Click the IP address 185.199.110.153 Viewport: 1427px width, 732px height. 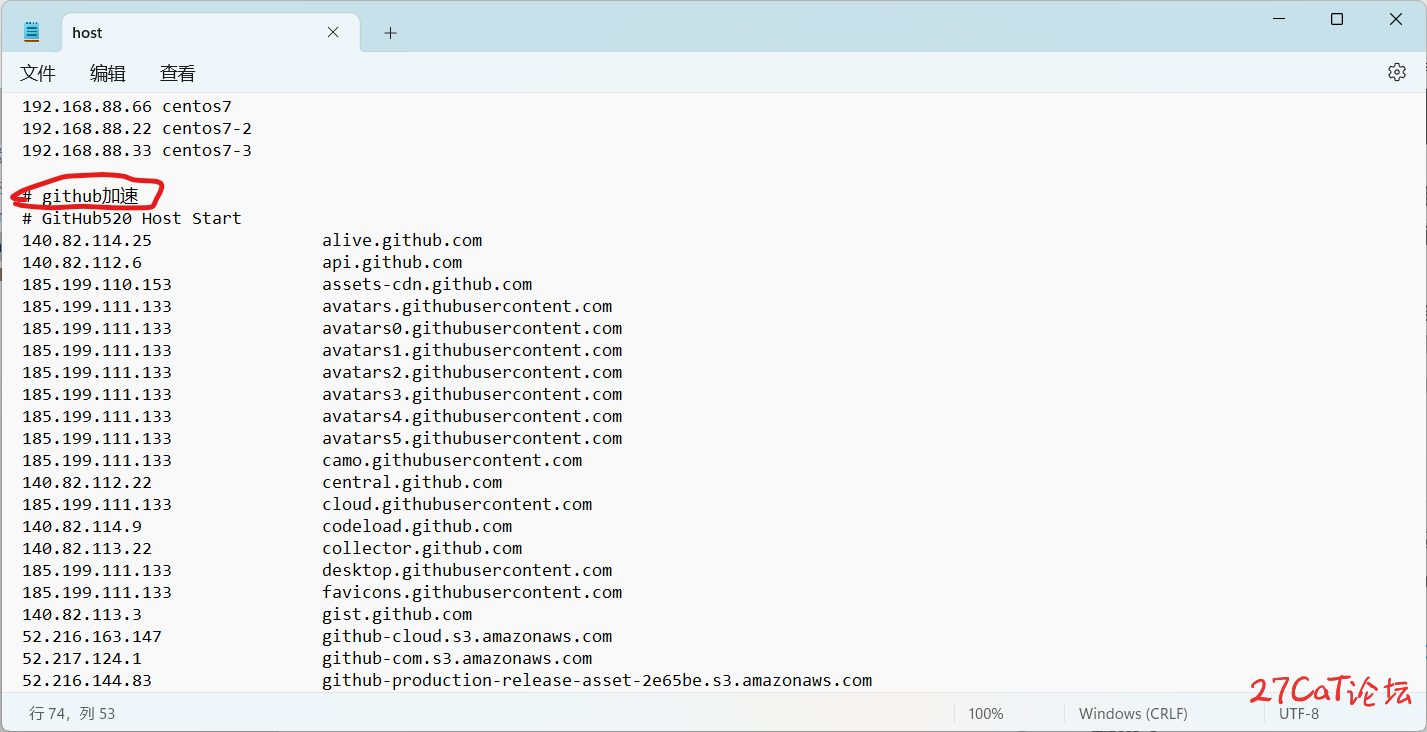tap(97, 284)
